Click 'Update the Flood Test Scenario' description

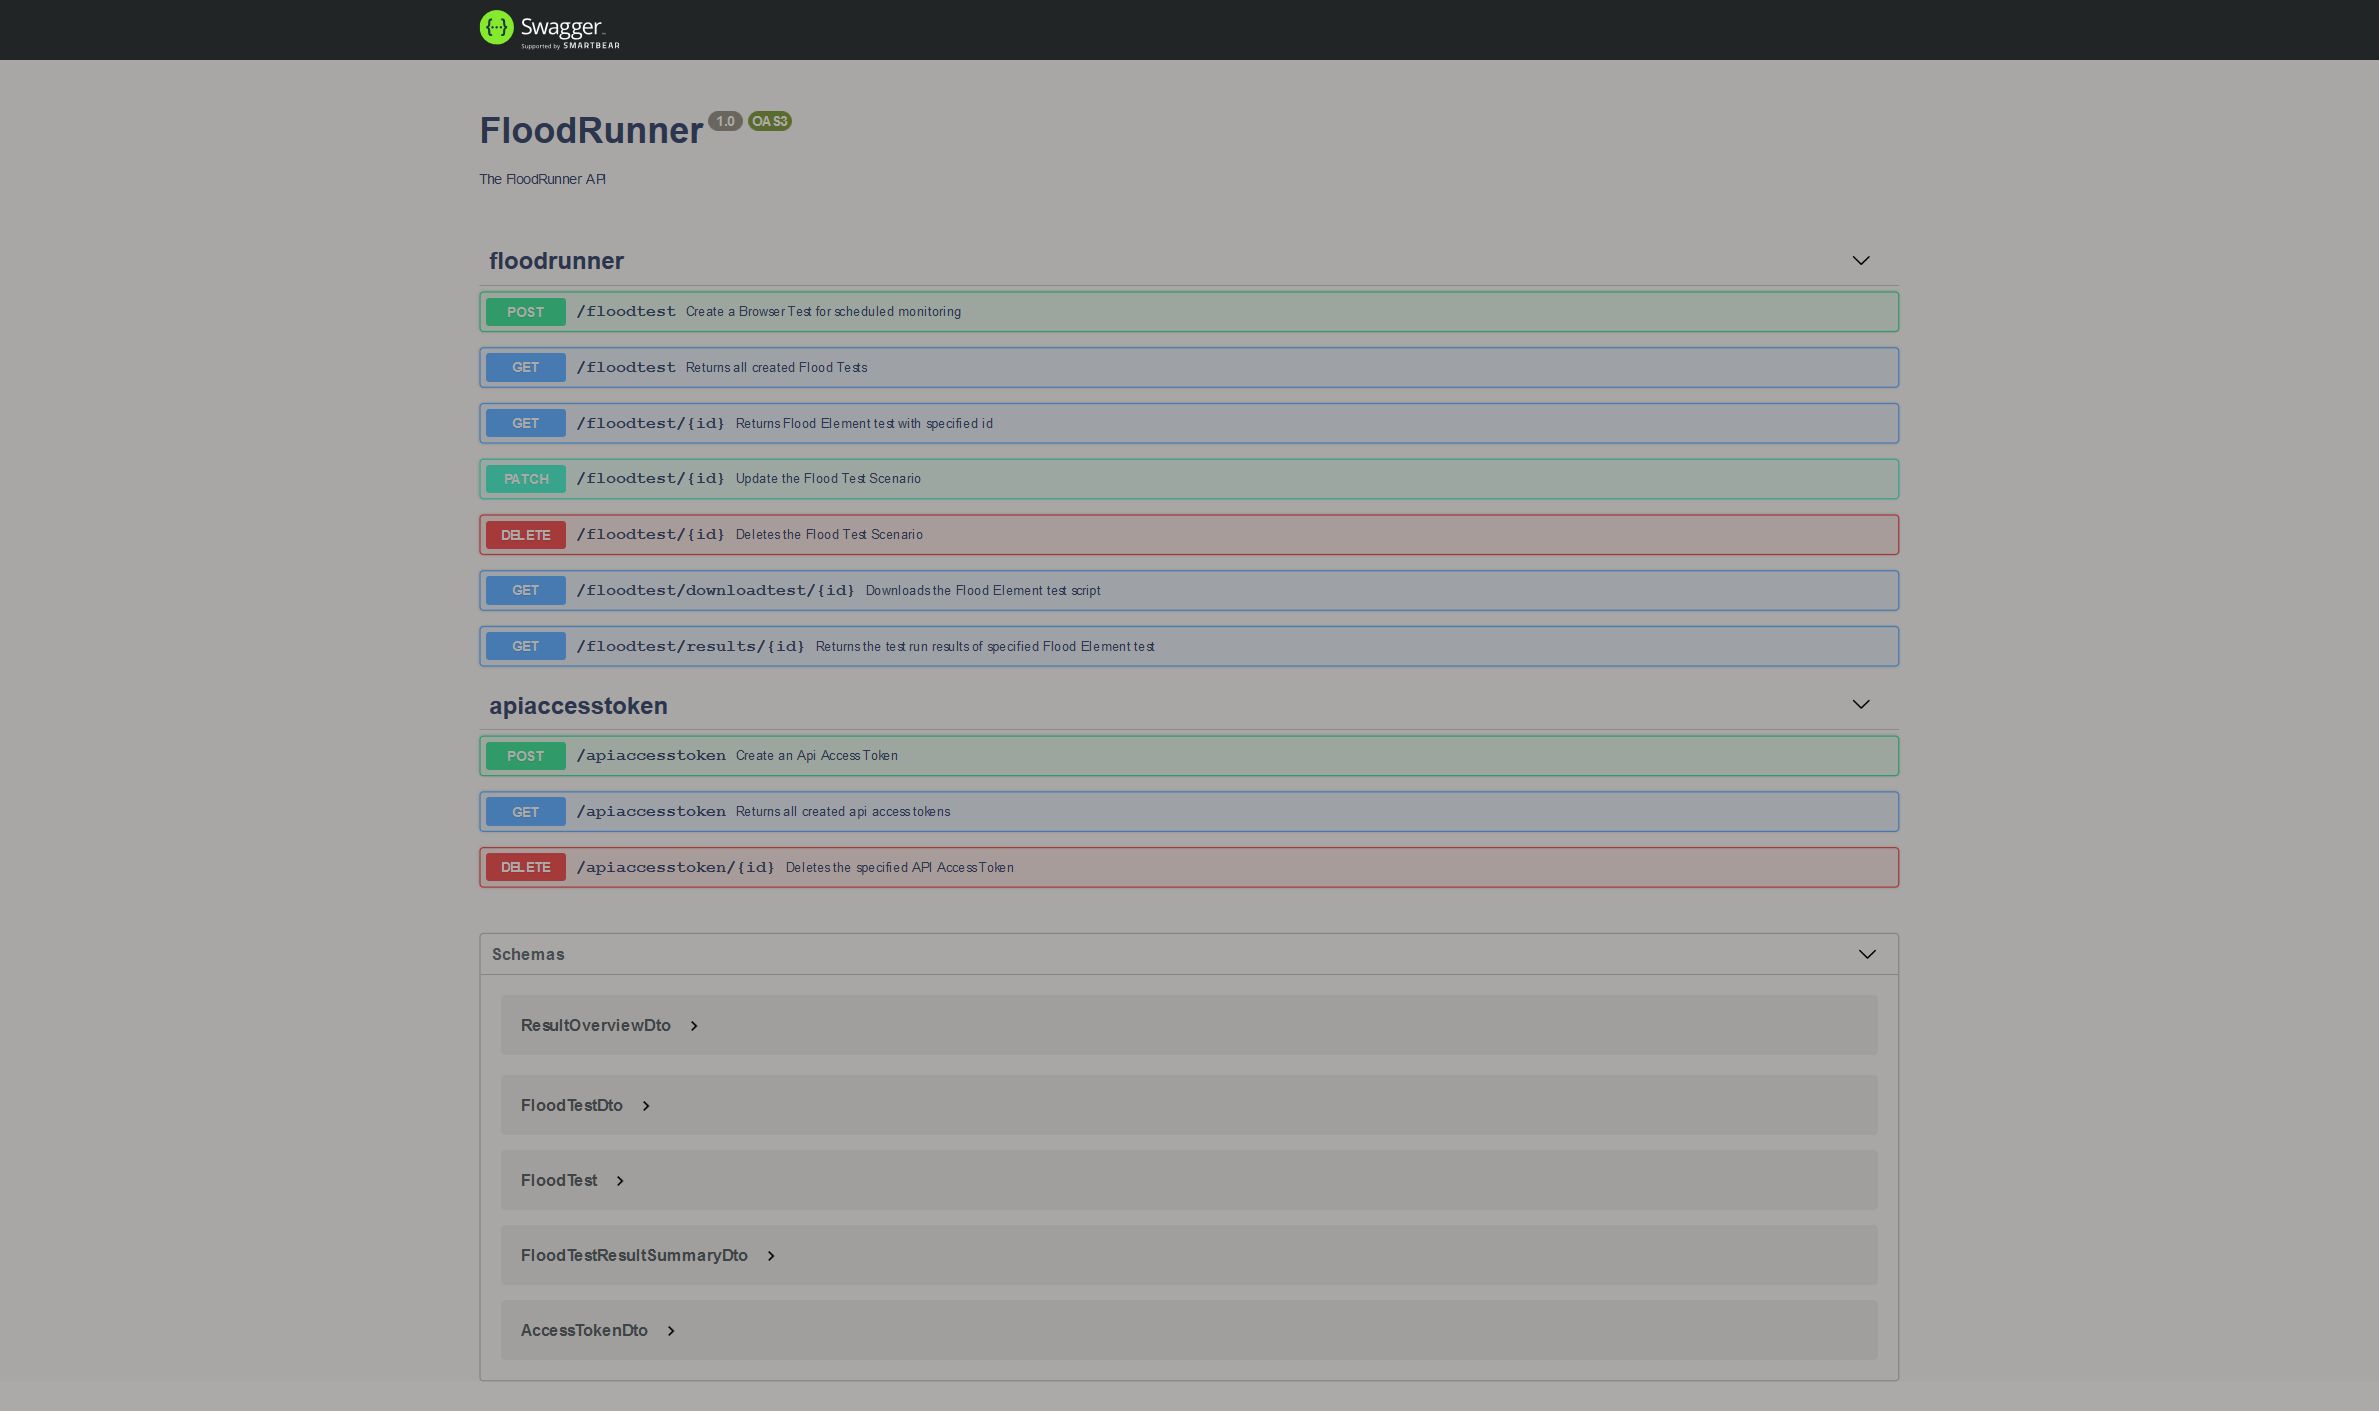(828, 479)
